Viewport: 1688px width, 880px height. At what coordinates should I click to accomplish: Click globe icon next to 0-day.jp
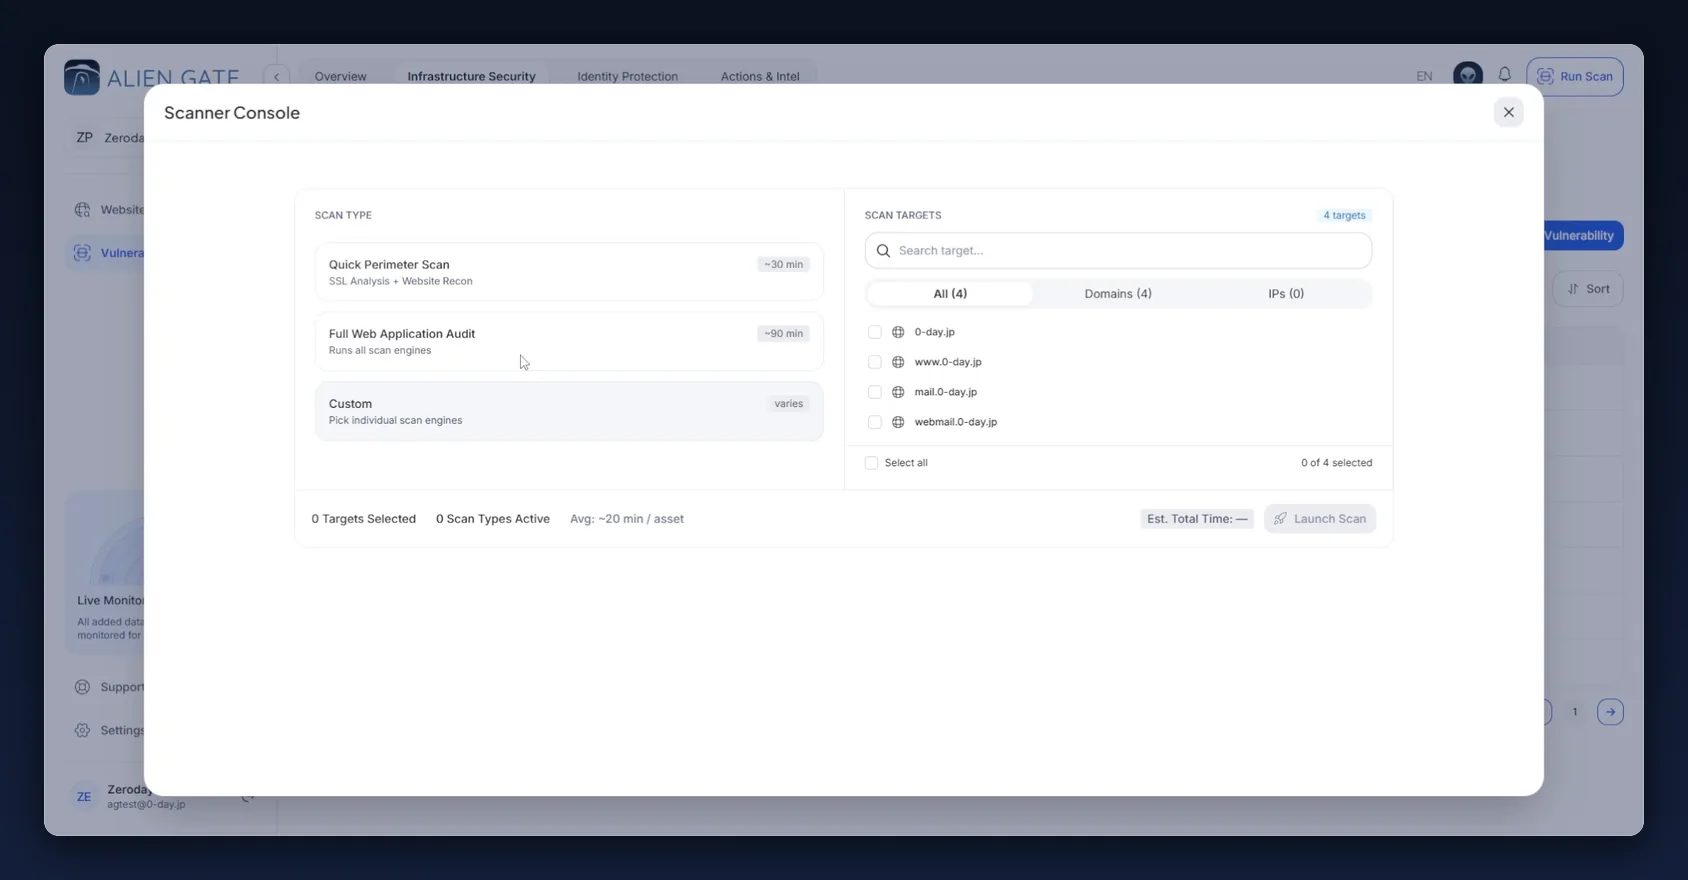(x=898, y=332)
